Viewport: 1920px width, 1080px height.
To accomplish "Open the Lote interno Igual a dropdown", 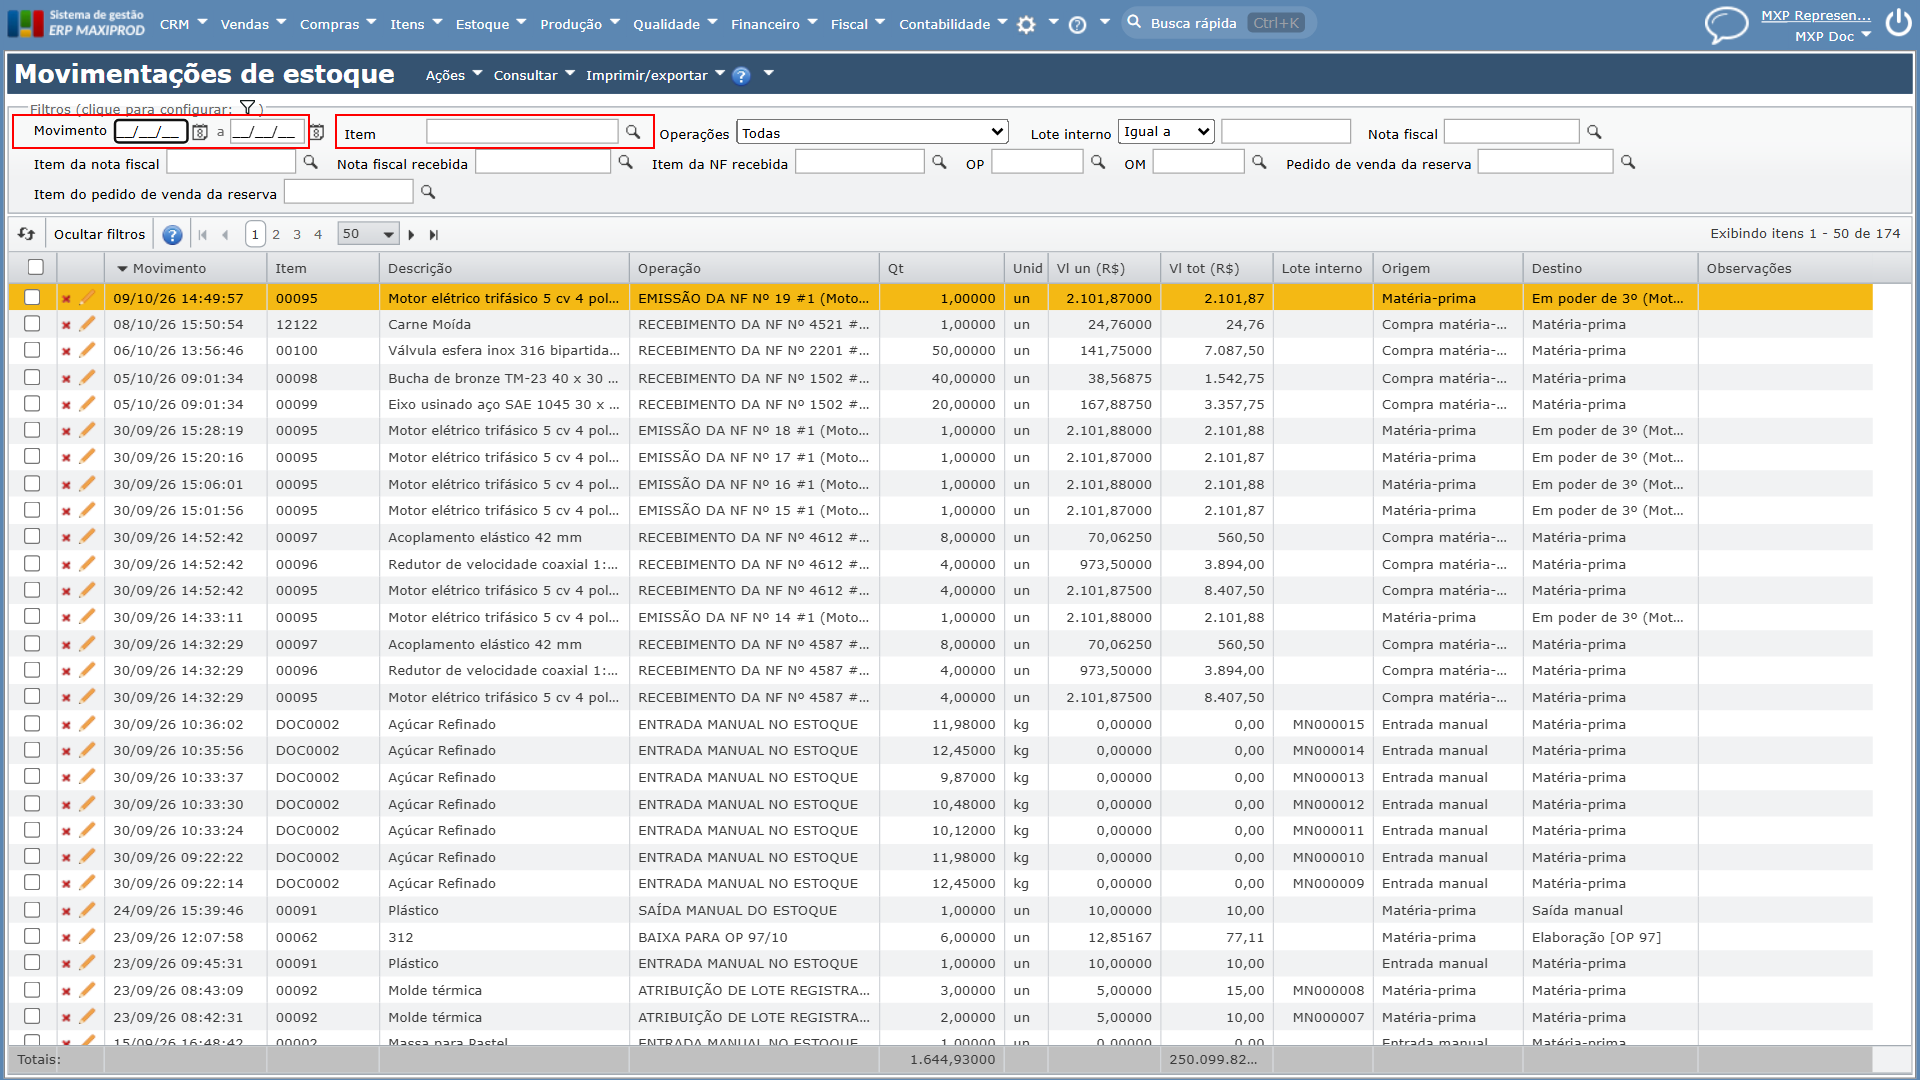I will (x=1166, y=132).
